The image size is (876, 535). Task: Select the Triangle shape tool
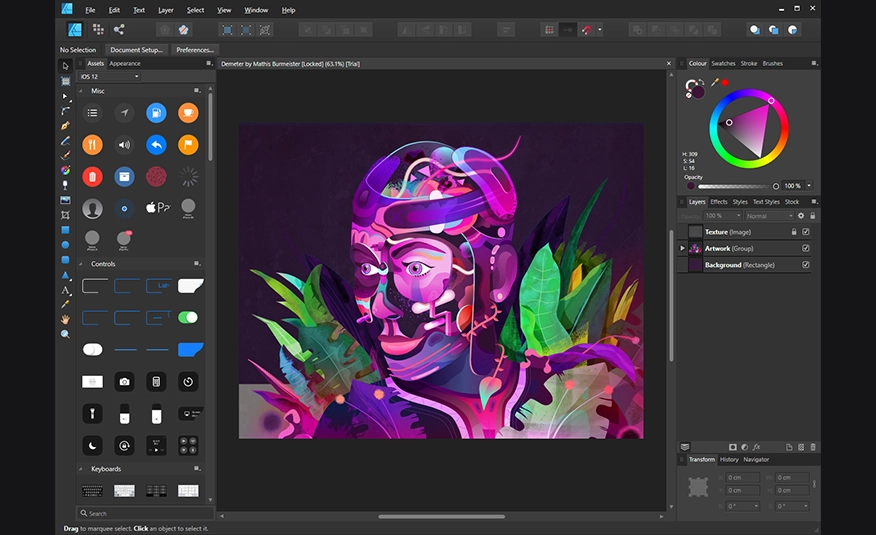point(65,275)
